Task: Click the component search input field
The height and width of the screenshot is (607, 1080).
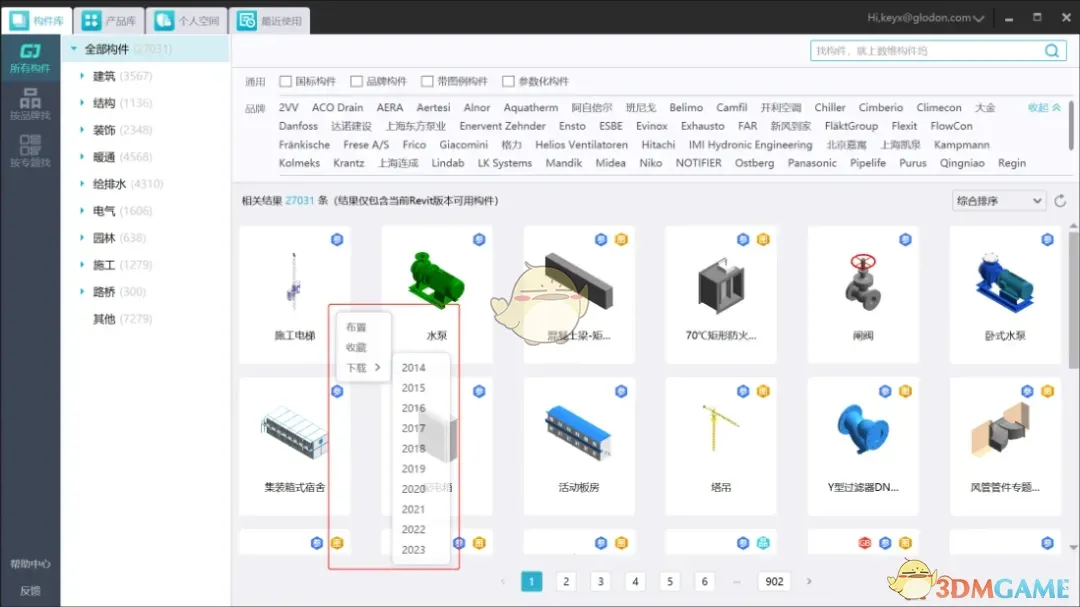Action: tap(925, 51)
